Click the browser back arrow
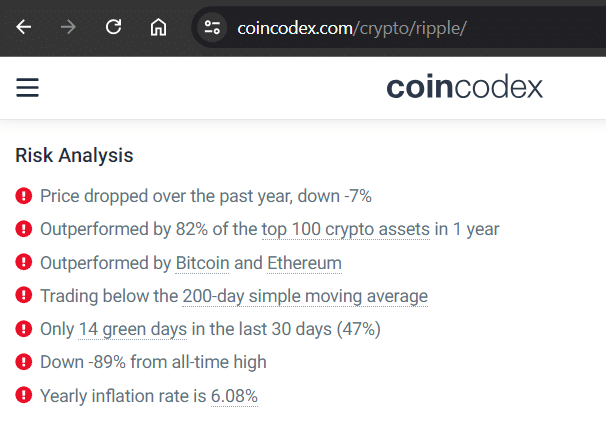The height and width of the screenshot is (427, 606). [x=24, y=27]
